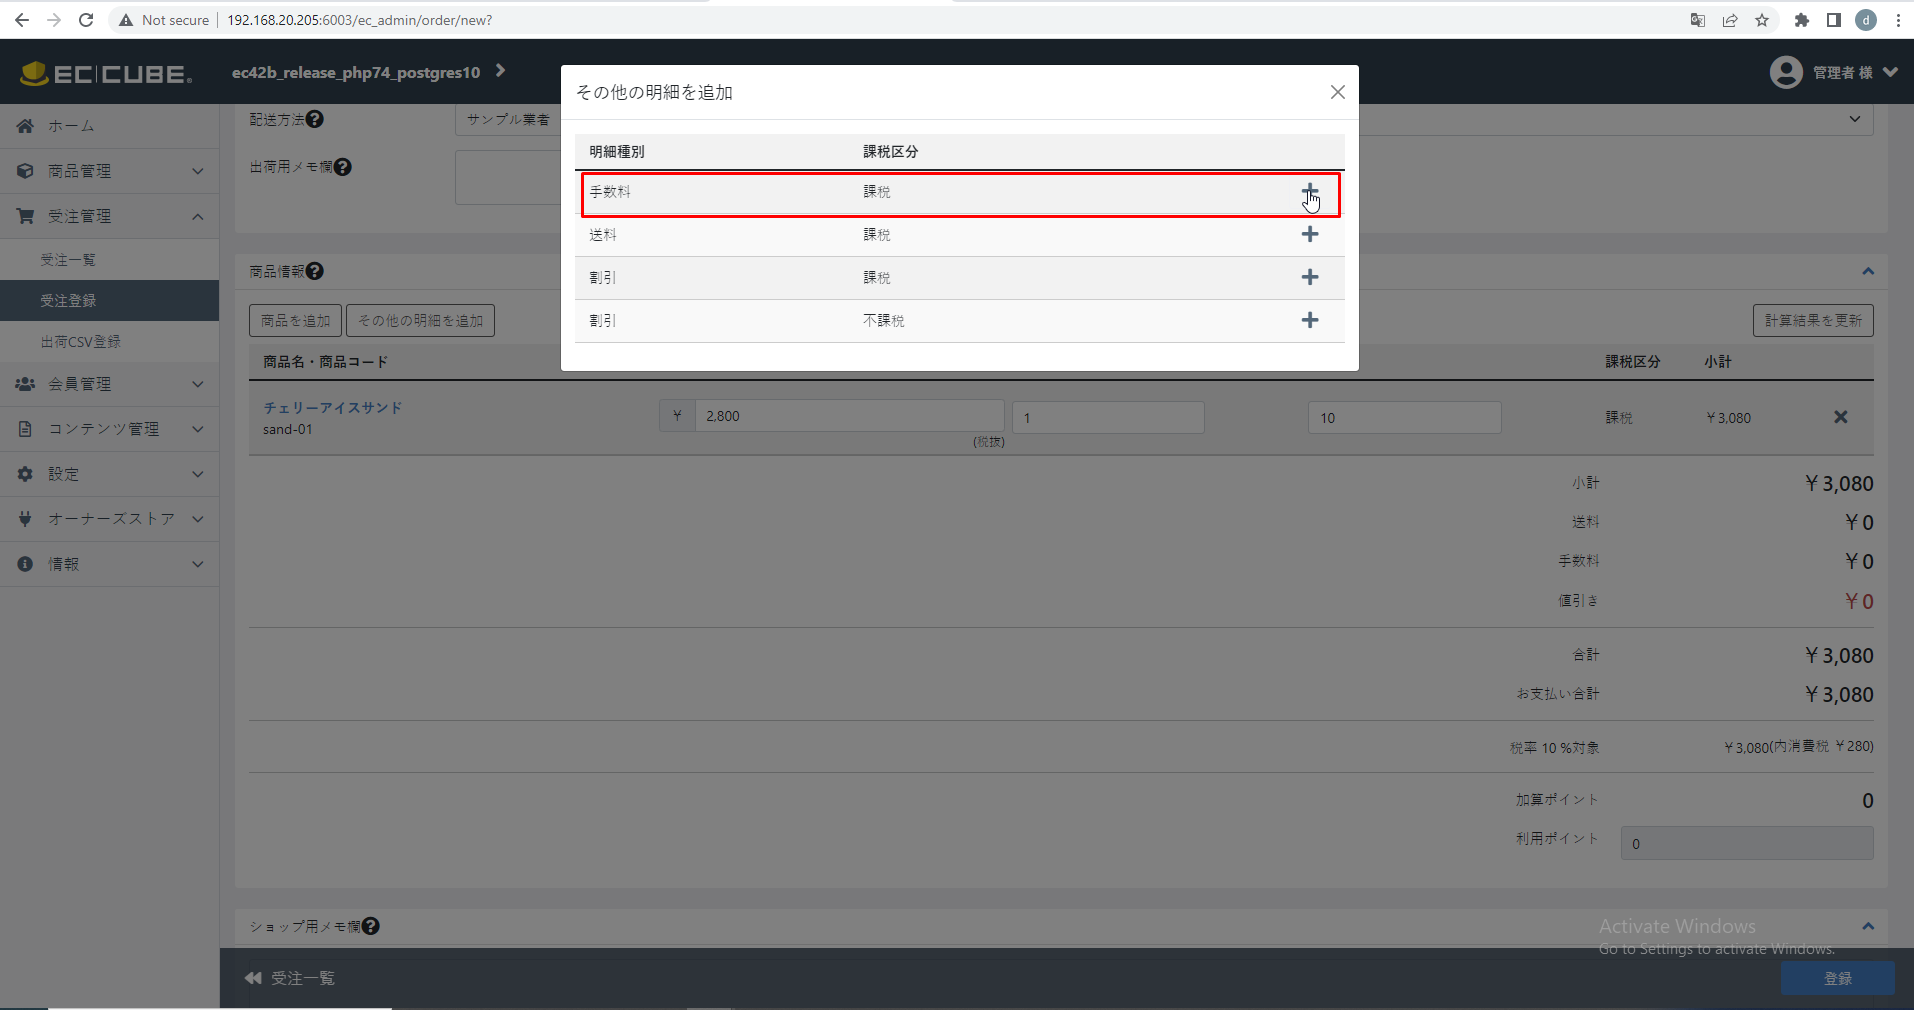This screenshot has height=1010, width=1914.
Task: Open the 管理者 user account icon
Action: pos(1785,72)
